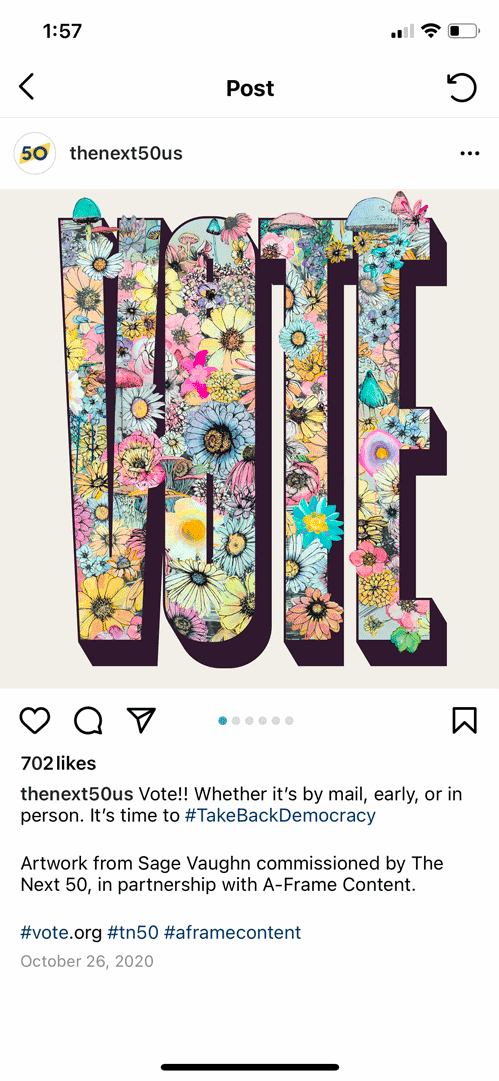Open comments with speech bubble icon
This screenshot has width=499, height=1081.
point(88,720)
